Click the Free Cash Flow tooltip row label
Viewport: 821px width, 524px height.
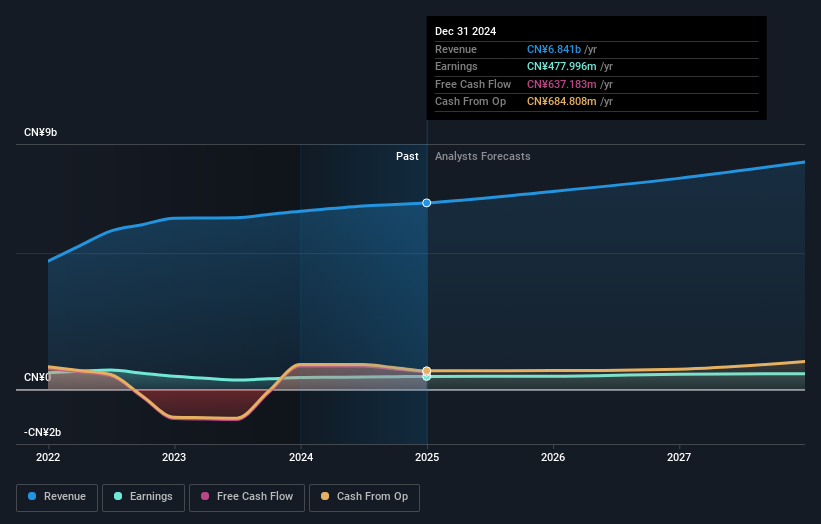(x=473, y=84)
